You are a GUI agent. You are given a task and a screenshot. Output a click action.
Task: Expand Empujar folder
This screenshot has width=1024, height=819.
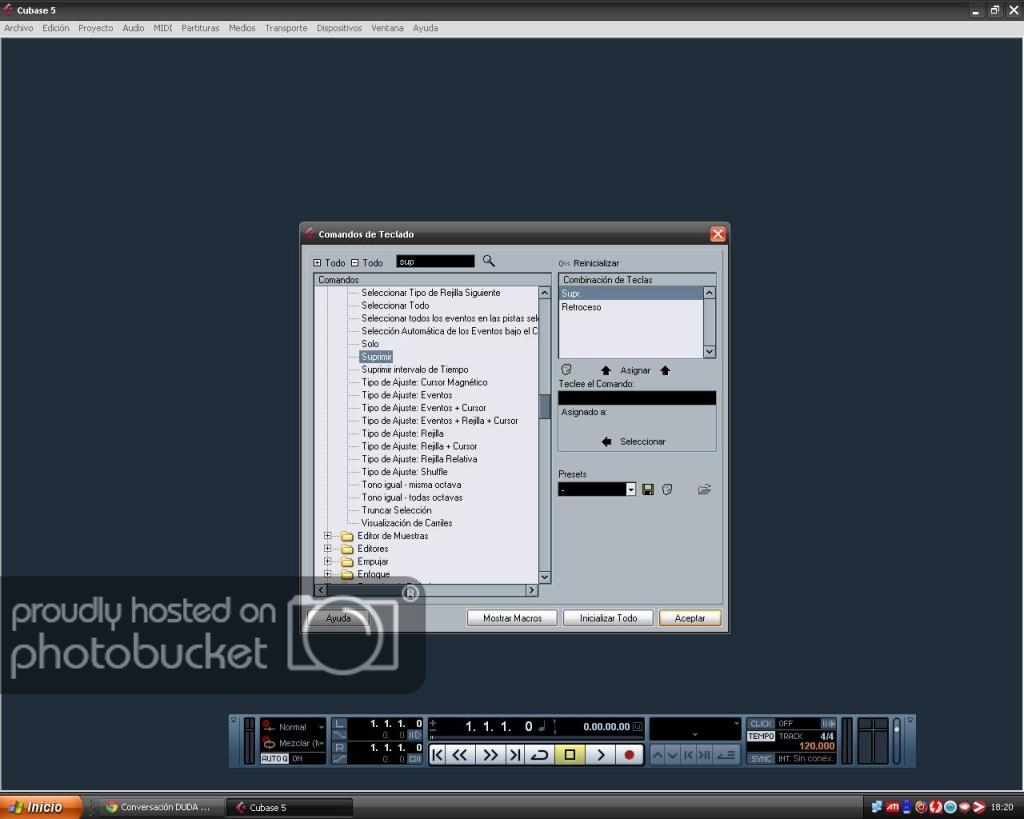[x=328, y=561]
